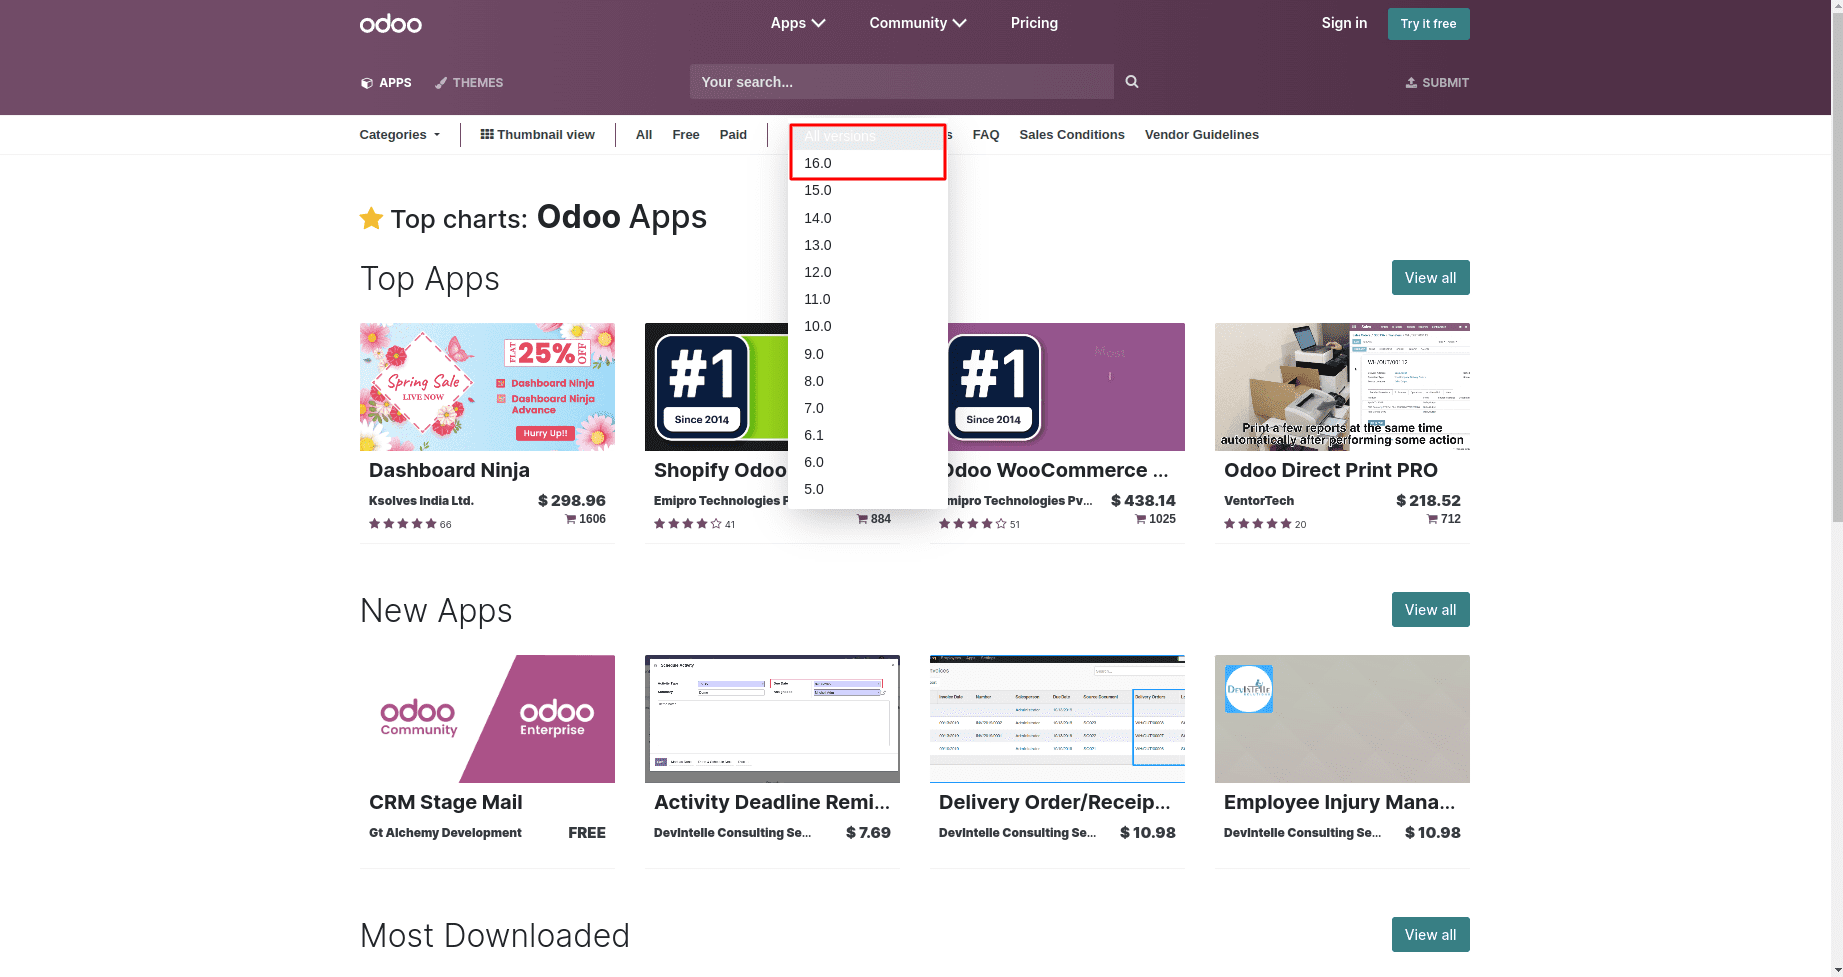
Task: Click the search magnifier icon
Action: point(1132,82)
